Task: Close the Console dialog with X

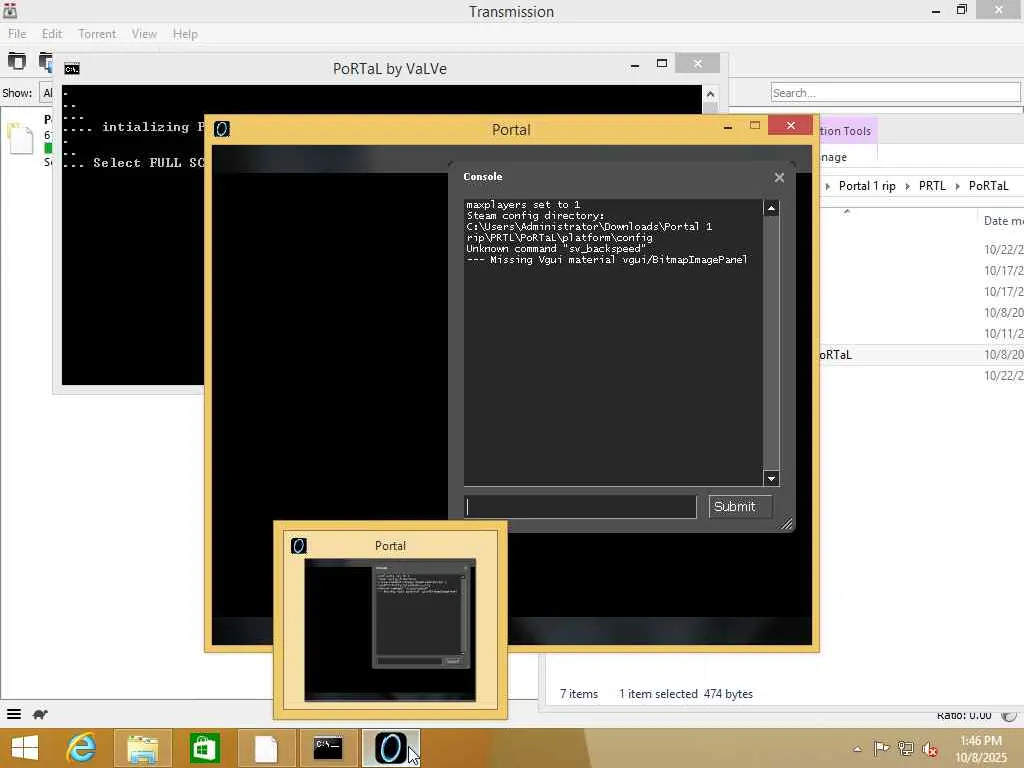Action: 779,177
